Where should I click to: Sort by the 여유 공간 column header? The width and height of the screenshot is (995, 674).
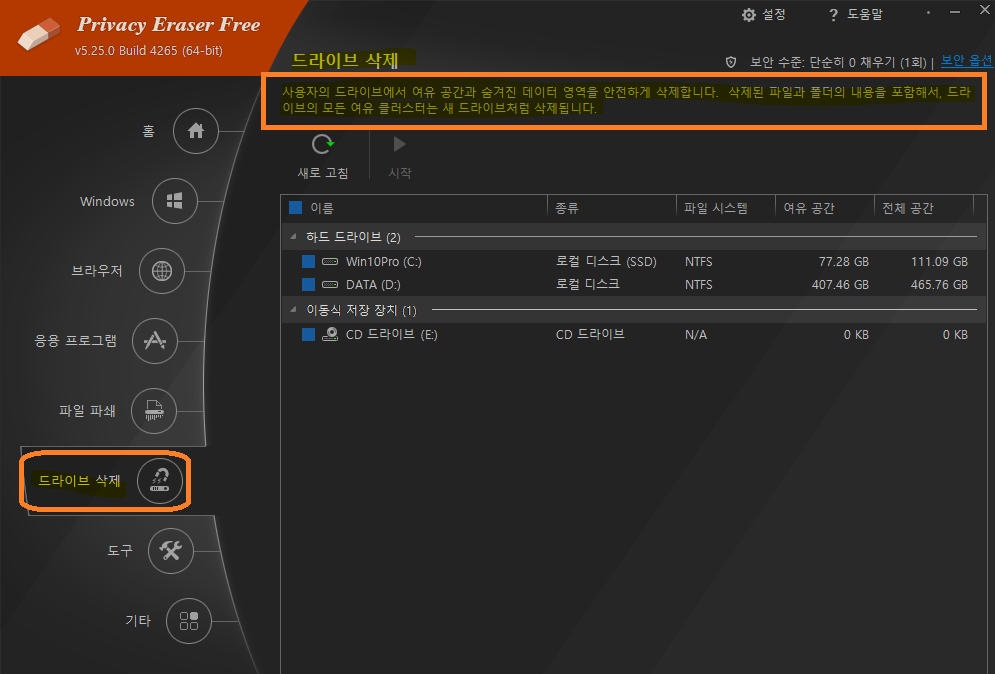(809, 208)
